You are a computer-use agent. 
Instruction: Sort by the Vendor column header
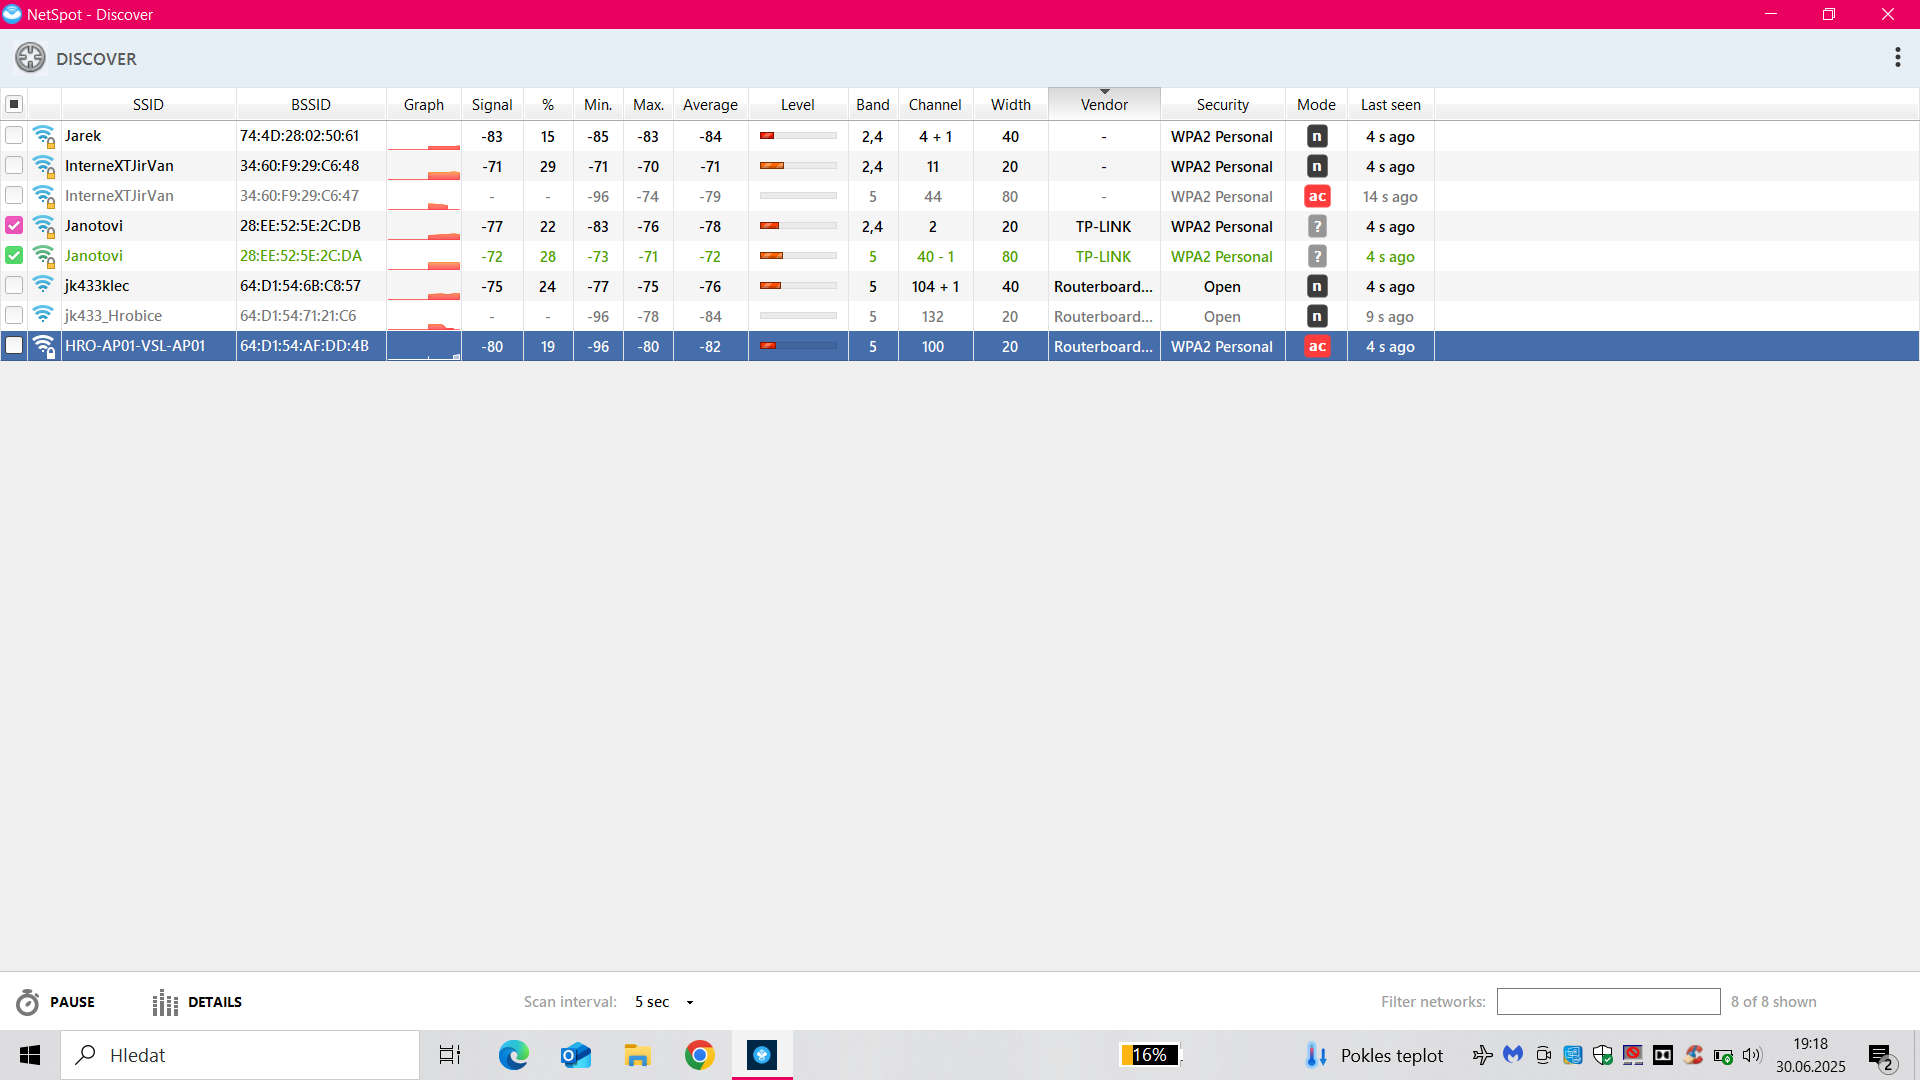click(1104, 104)
